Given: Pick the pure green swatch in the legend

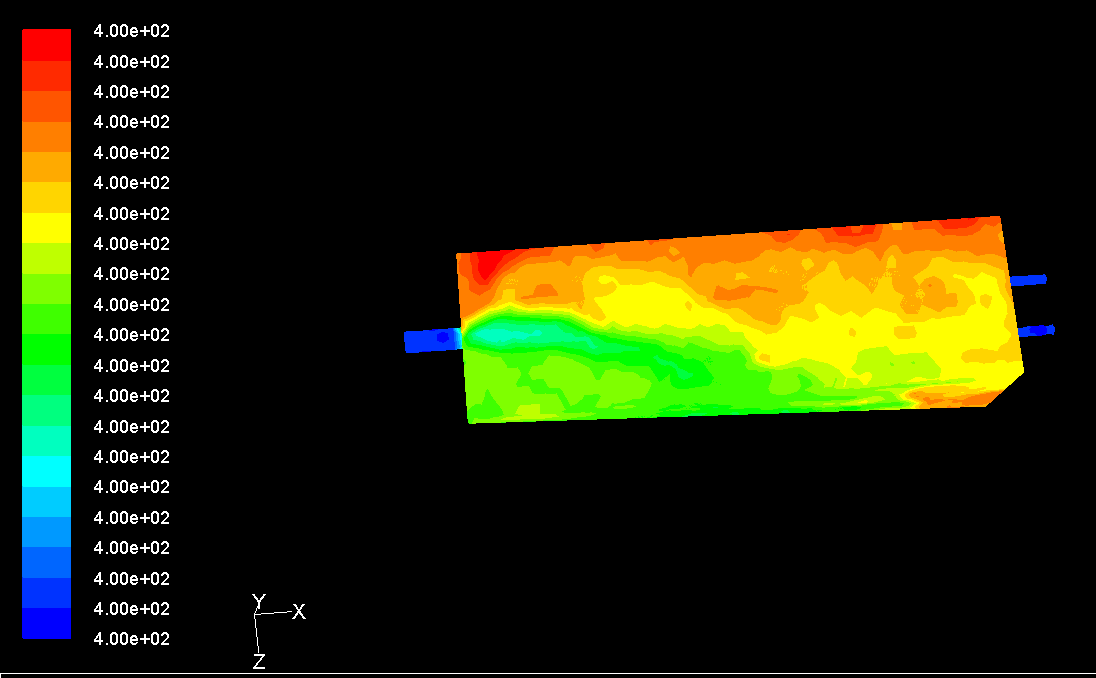Looking at the screenshot, I should [x=47, y=349].
